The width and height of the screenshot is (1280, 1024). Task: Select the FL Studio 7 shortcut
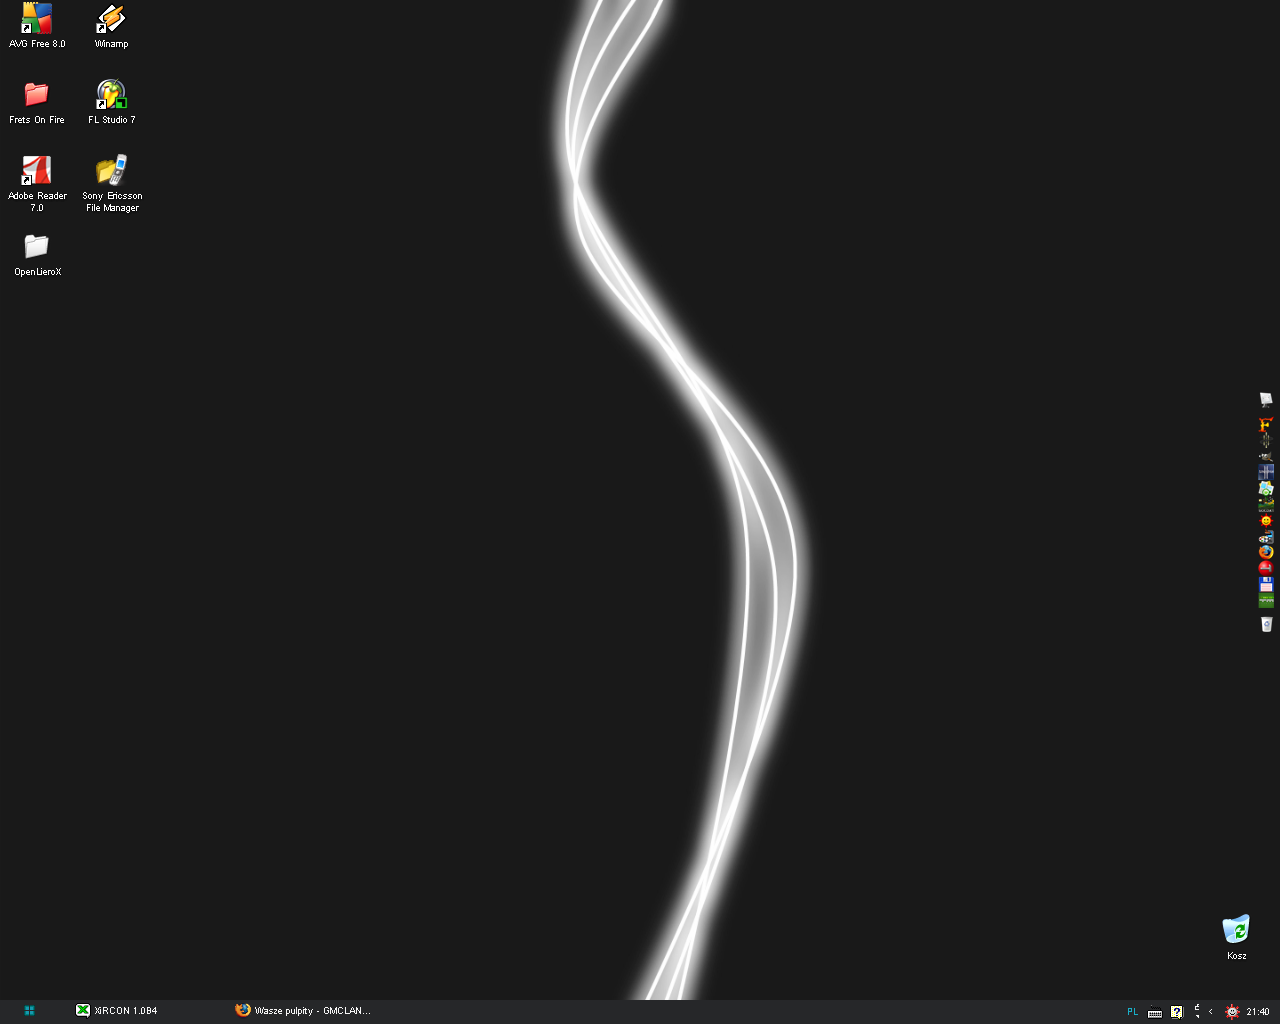[111, 95]
